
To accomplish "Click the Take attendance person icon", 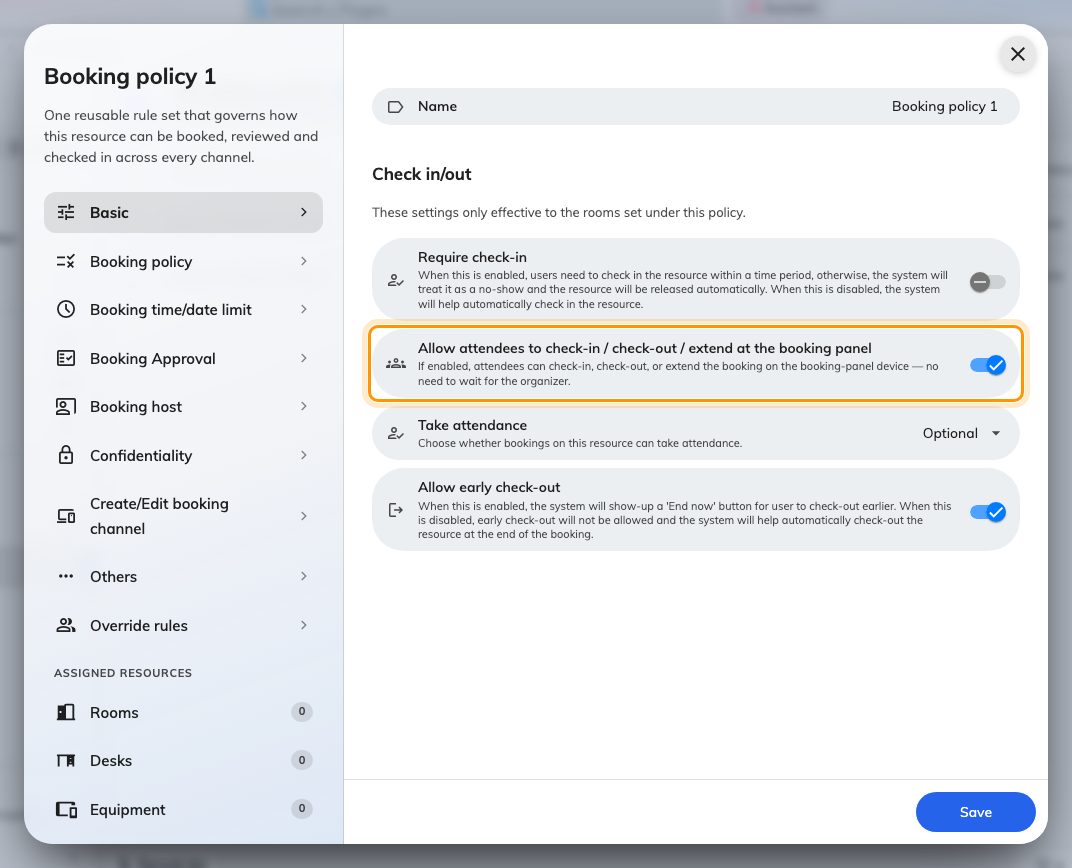I will pos(395,433).
